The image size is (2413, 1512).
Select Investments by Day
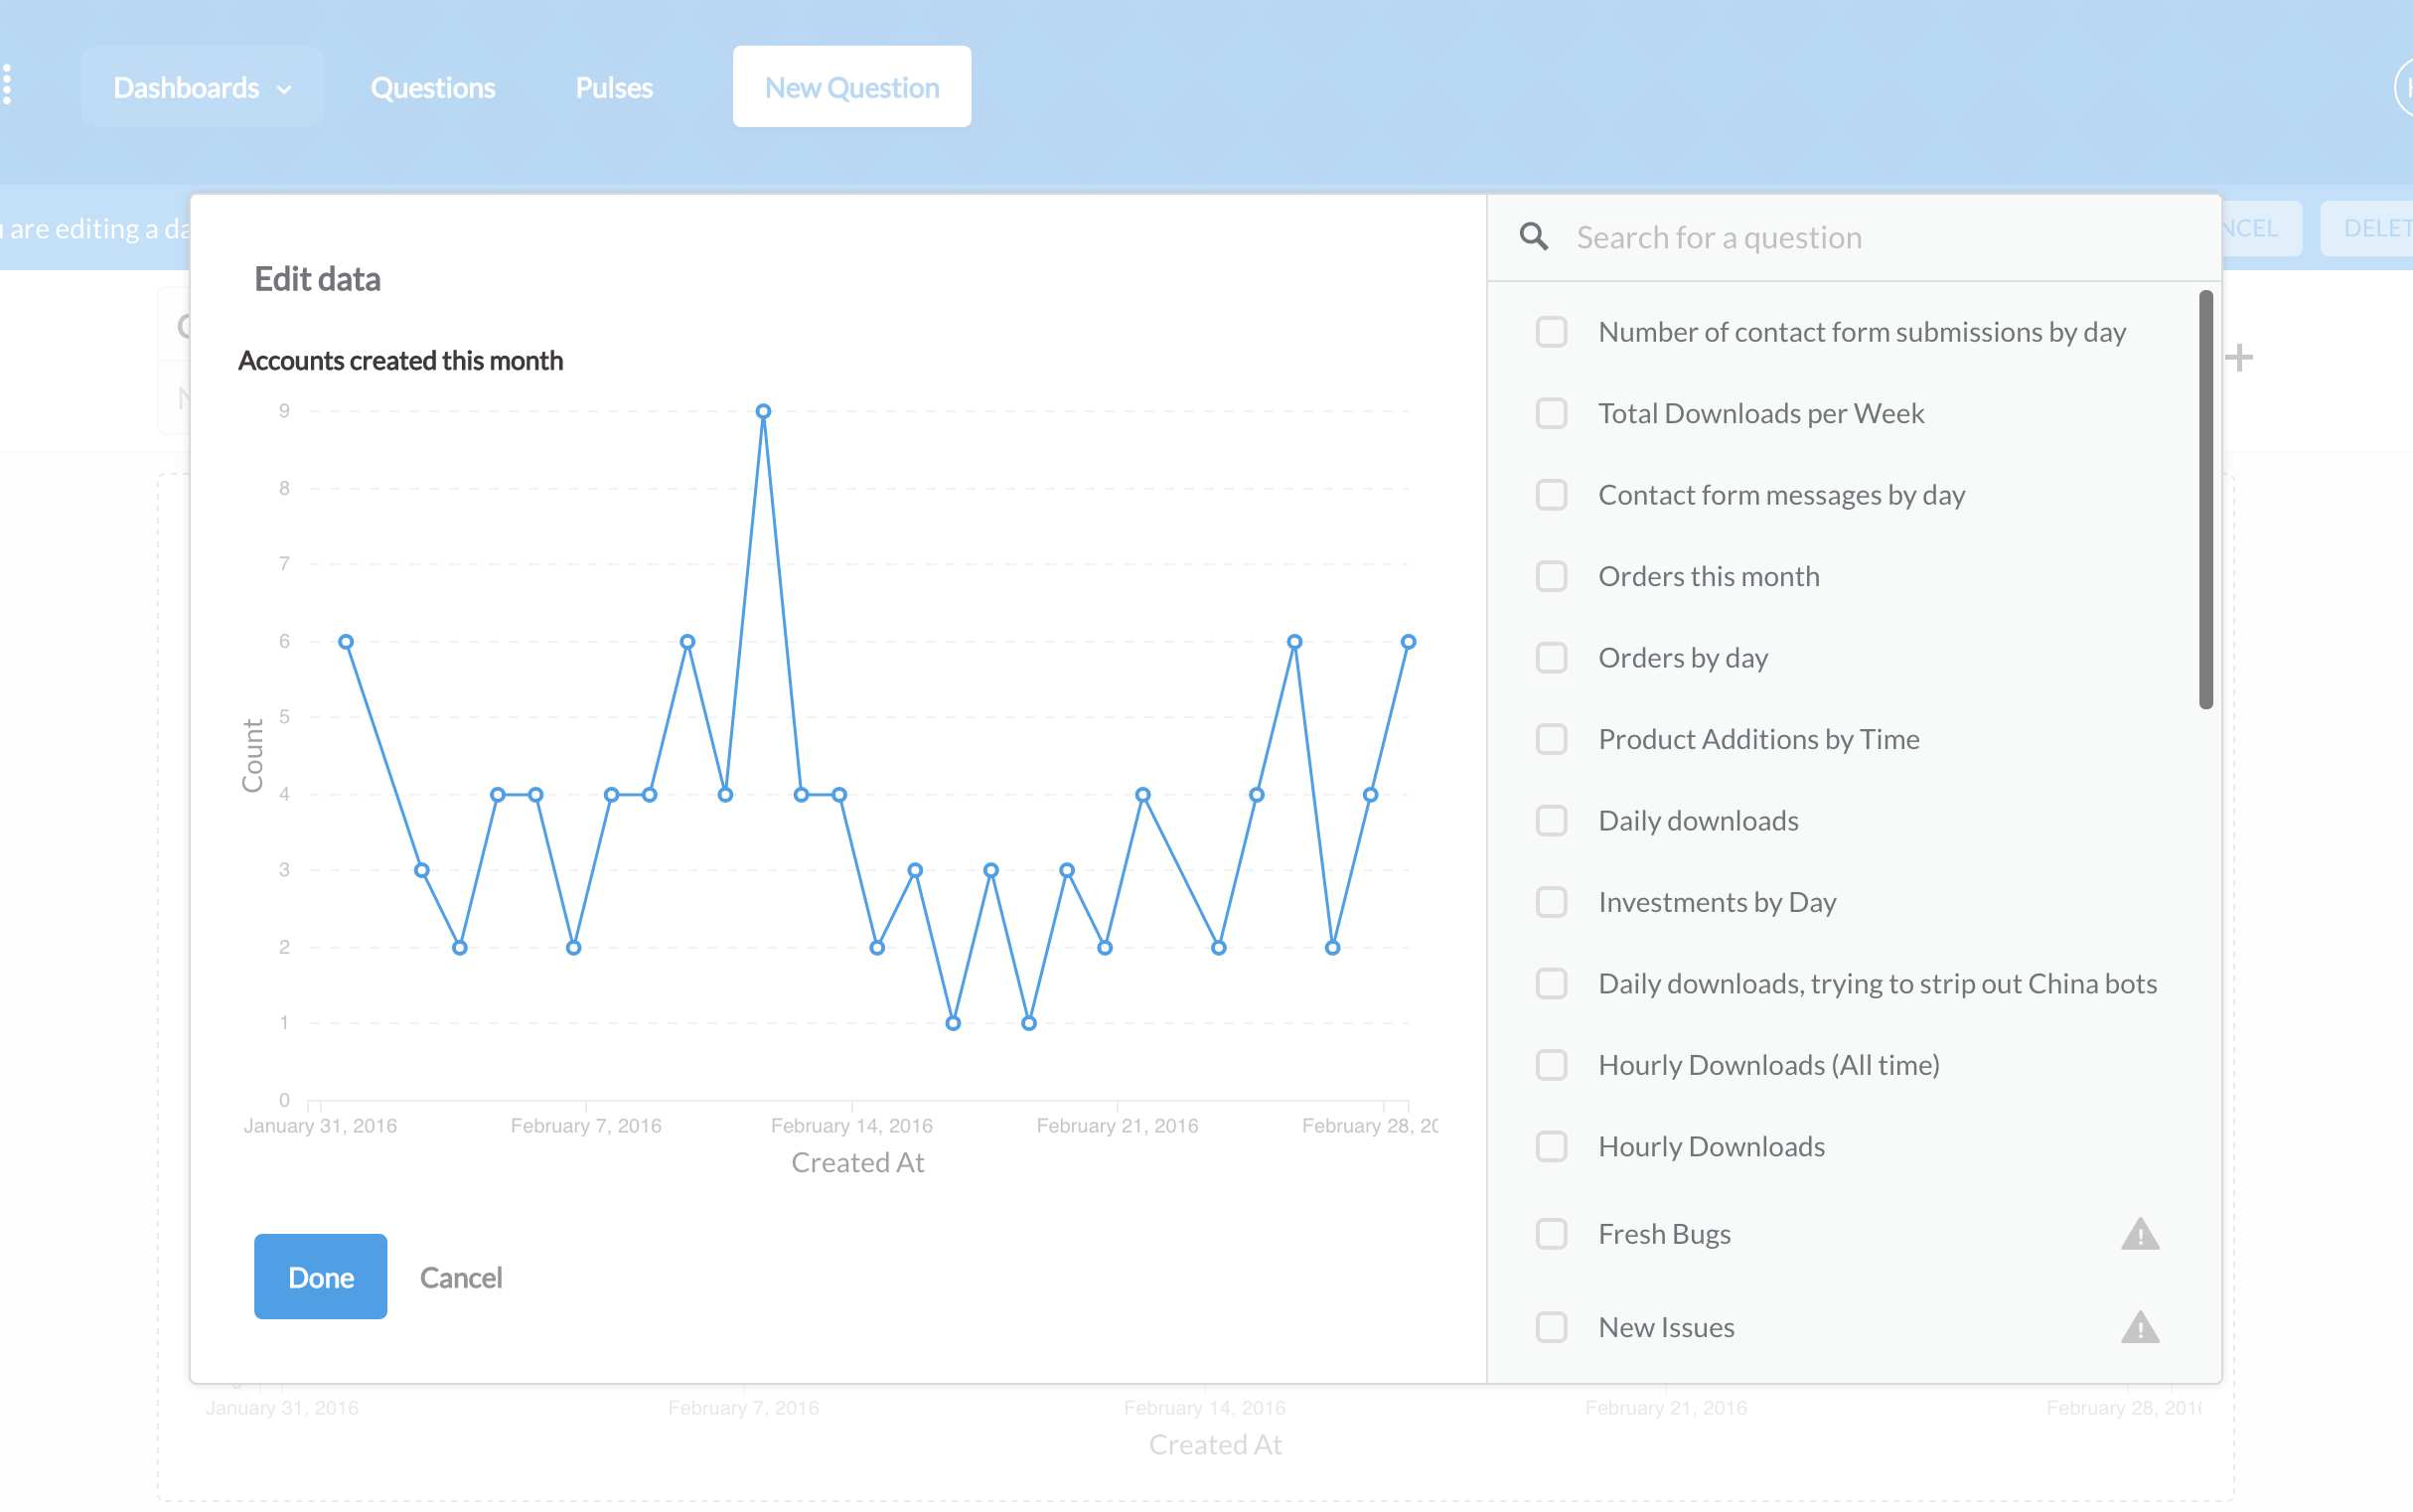(x=1551, y=902)
